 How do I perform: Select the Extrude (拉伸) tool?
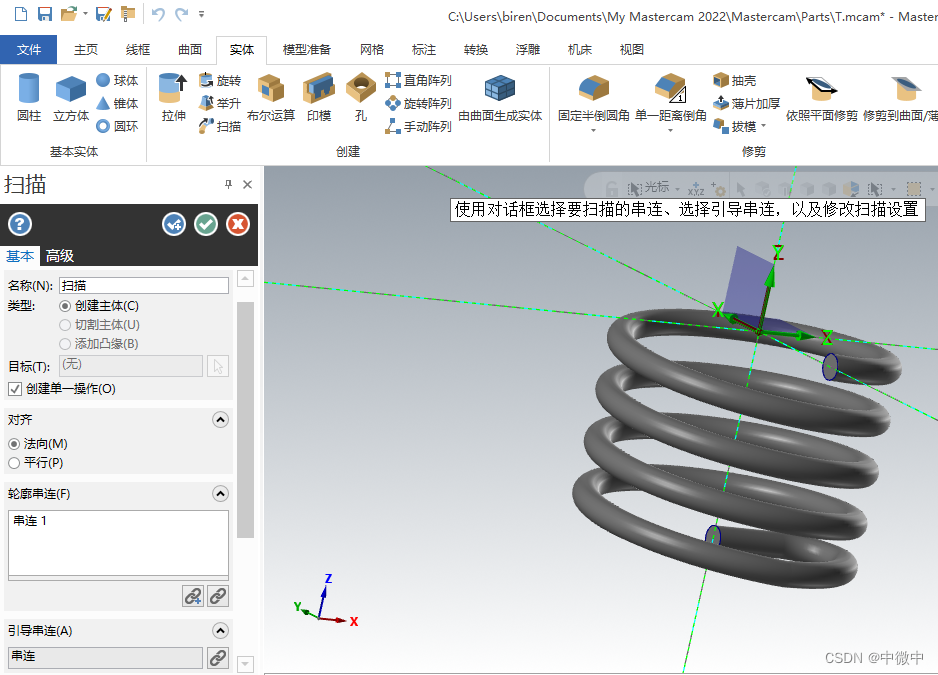[173, 98]
